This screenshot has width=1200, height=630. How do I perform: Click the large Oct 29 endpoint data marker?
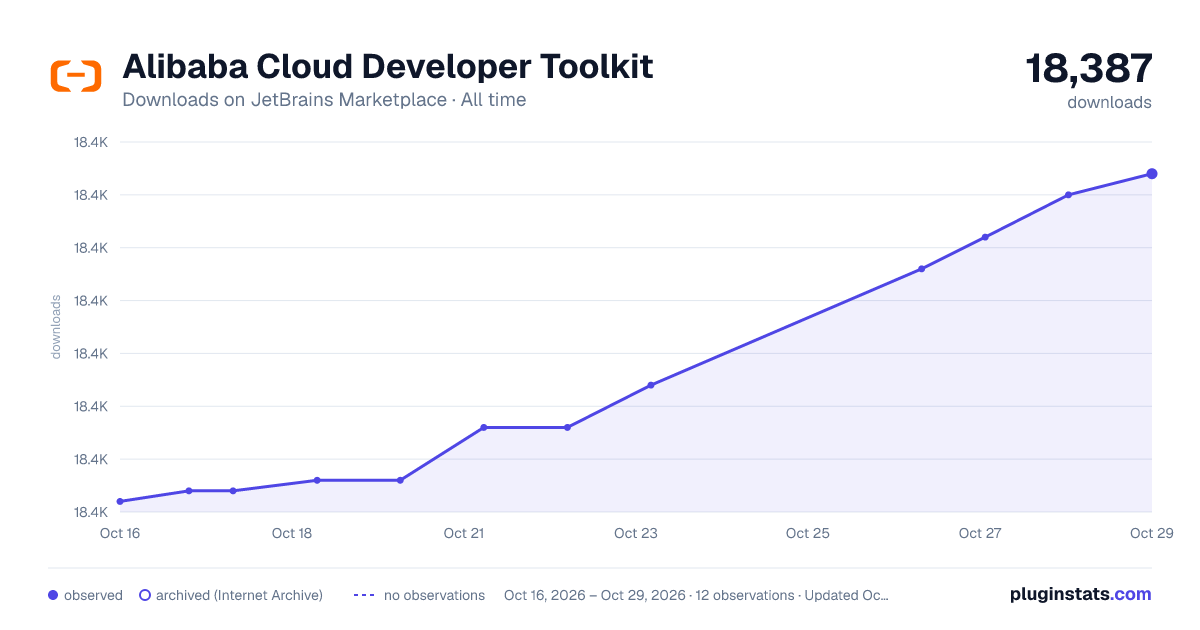coord(1152,174)
